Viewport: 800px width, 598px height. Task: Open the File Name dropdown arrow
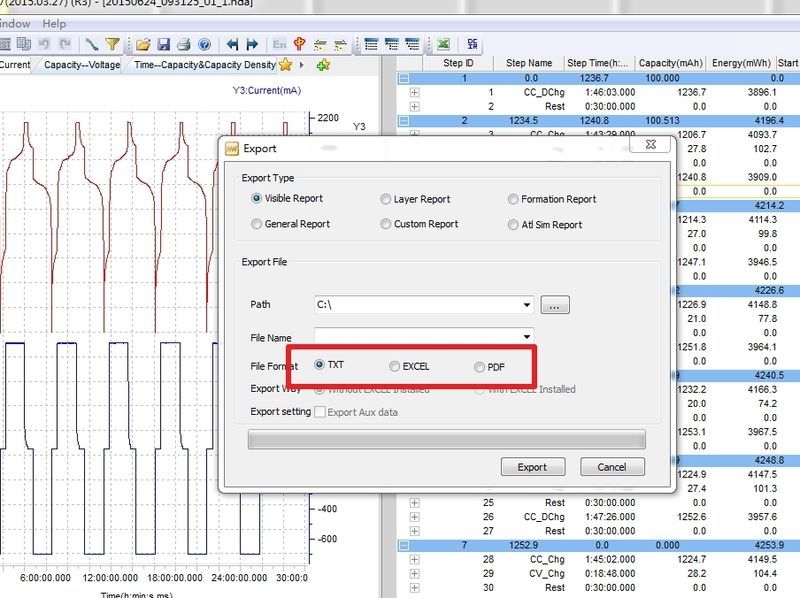click(x=527, y=336)
